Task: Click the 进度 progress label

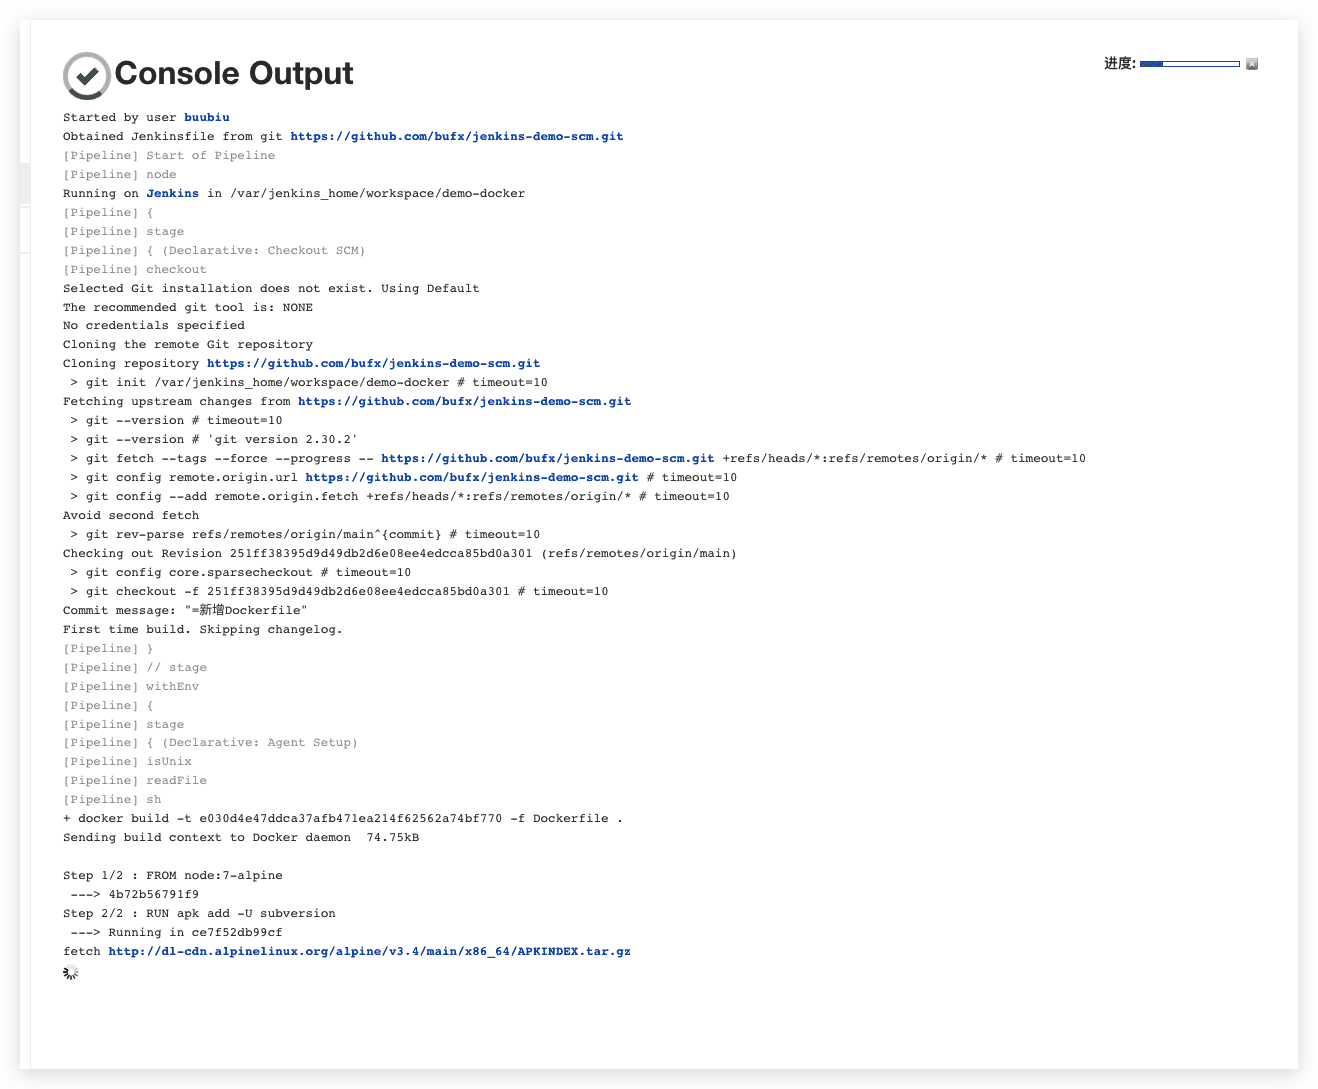Action: 1119,64
